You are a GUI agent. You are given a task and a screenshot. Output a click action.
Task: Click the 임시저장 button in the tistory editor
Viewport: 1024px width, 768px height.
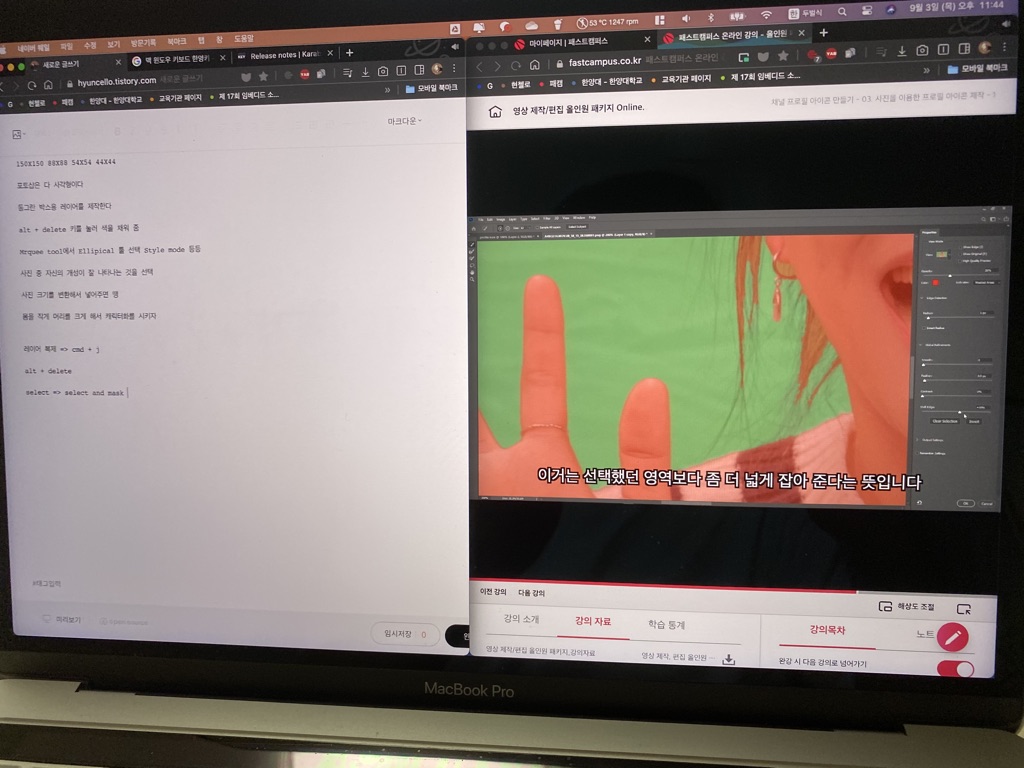[x=405, y=633]
